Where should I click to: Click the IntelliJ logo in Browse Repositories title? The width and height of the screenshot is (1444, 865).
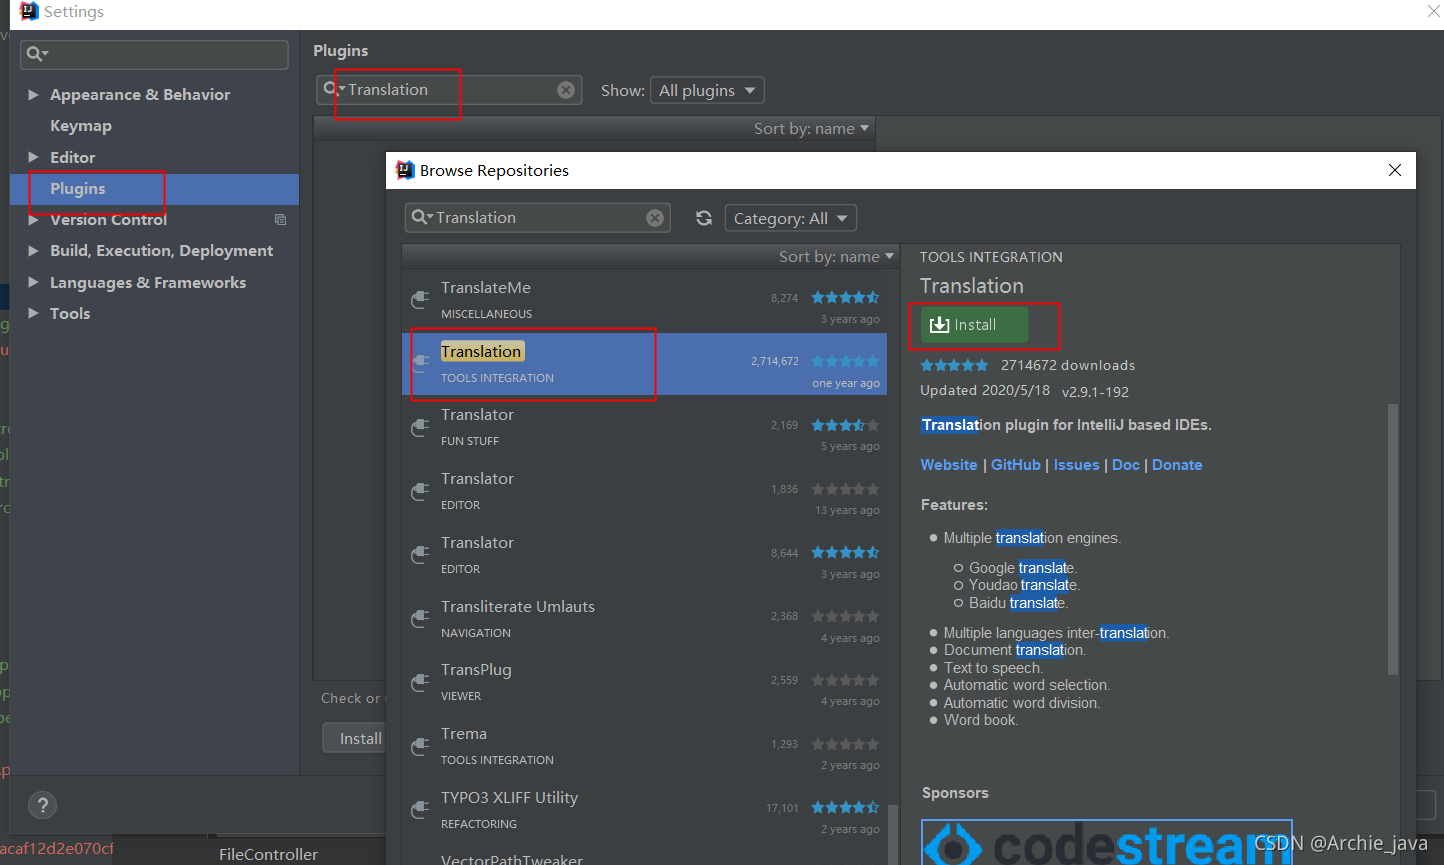(405, 170)
